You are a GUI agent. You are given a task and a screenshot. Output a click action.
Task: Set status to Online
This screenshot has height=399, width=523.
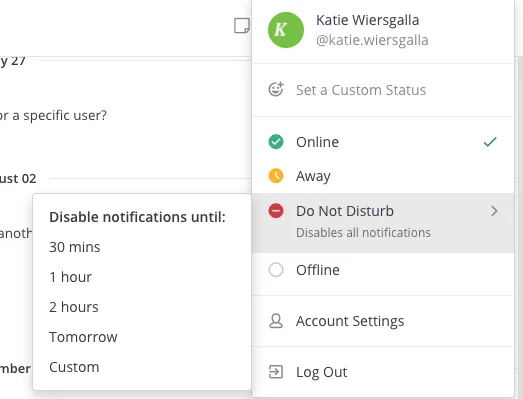[383, 142]
